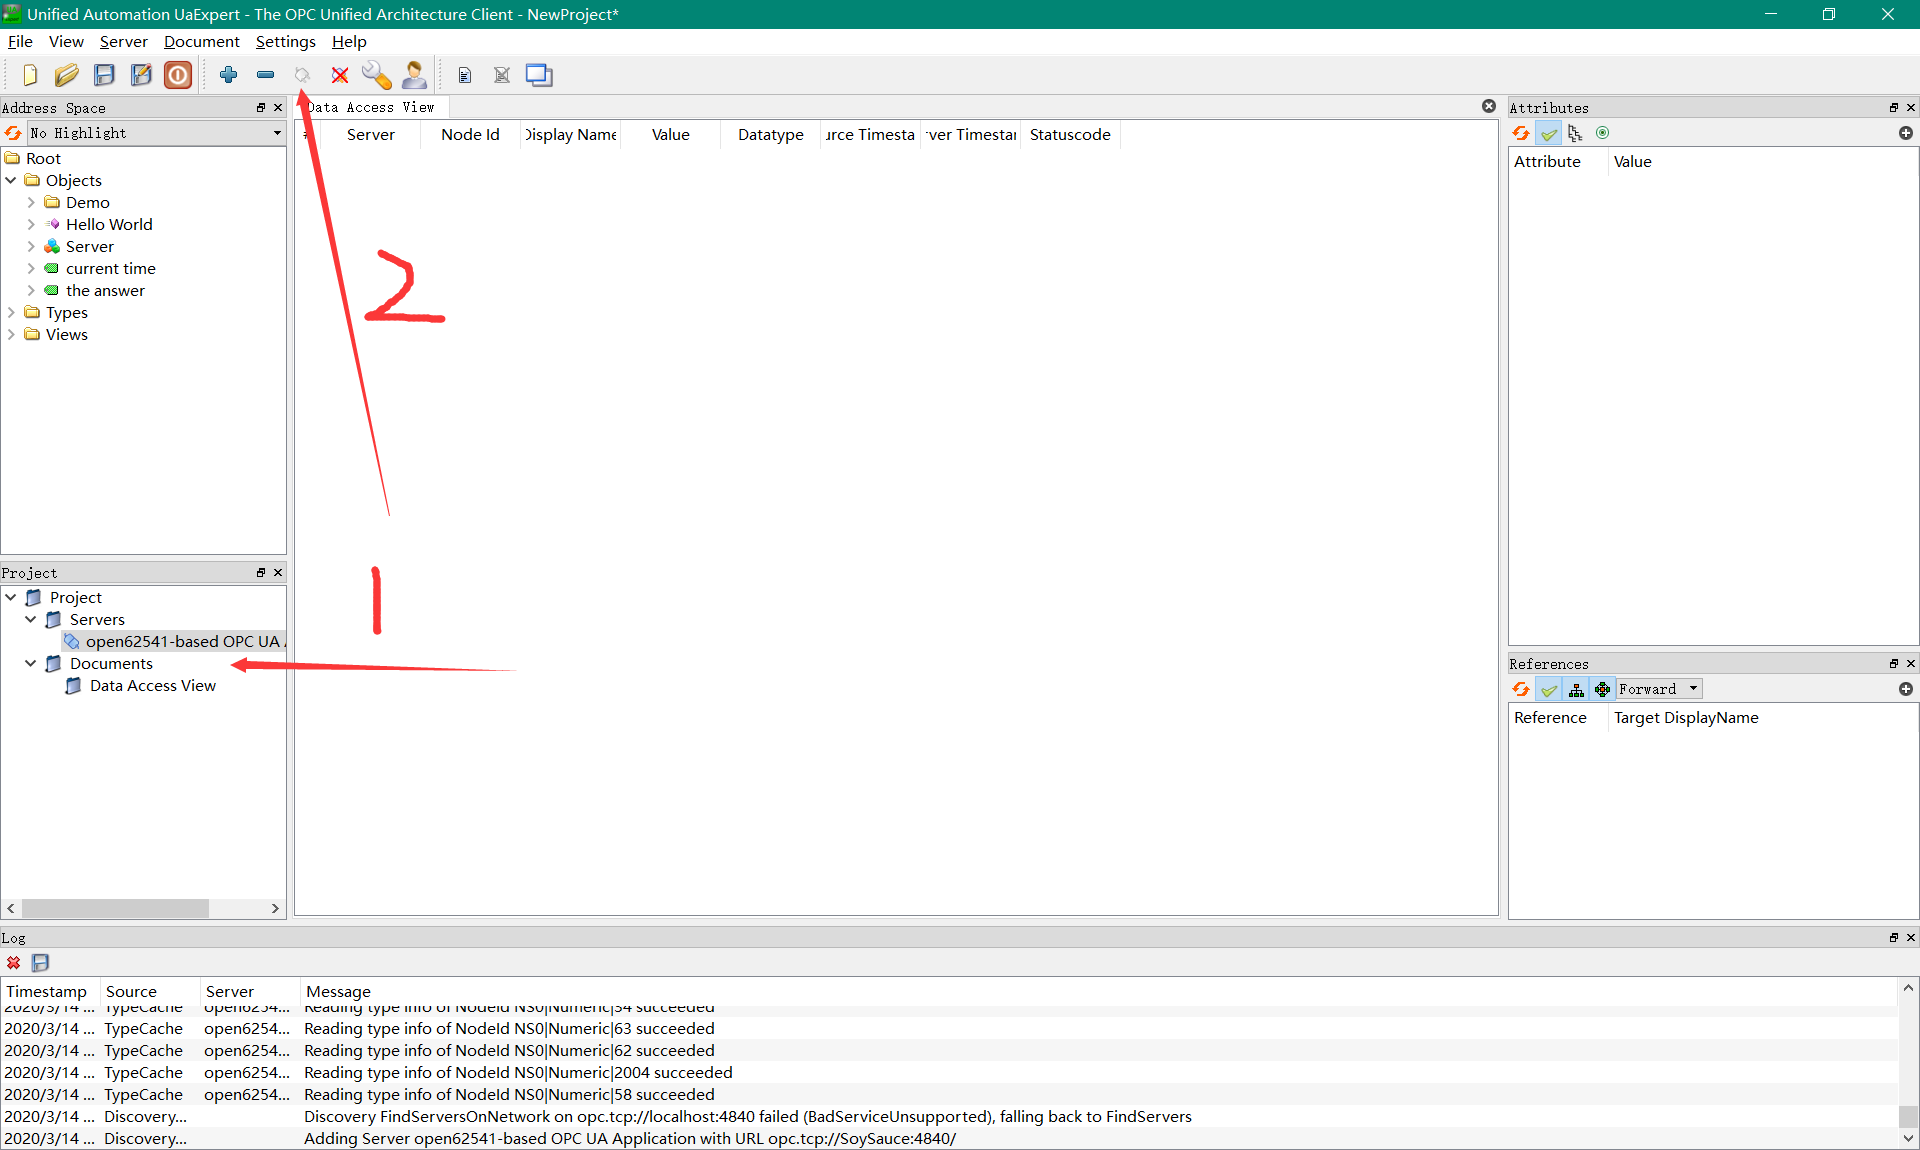Open the No Highlight dropdown
Viewport: 1920px width, 1150px height.
pos(156,133)
